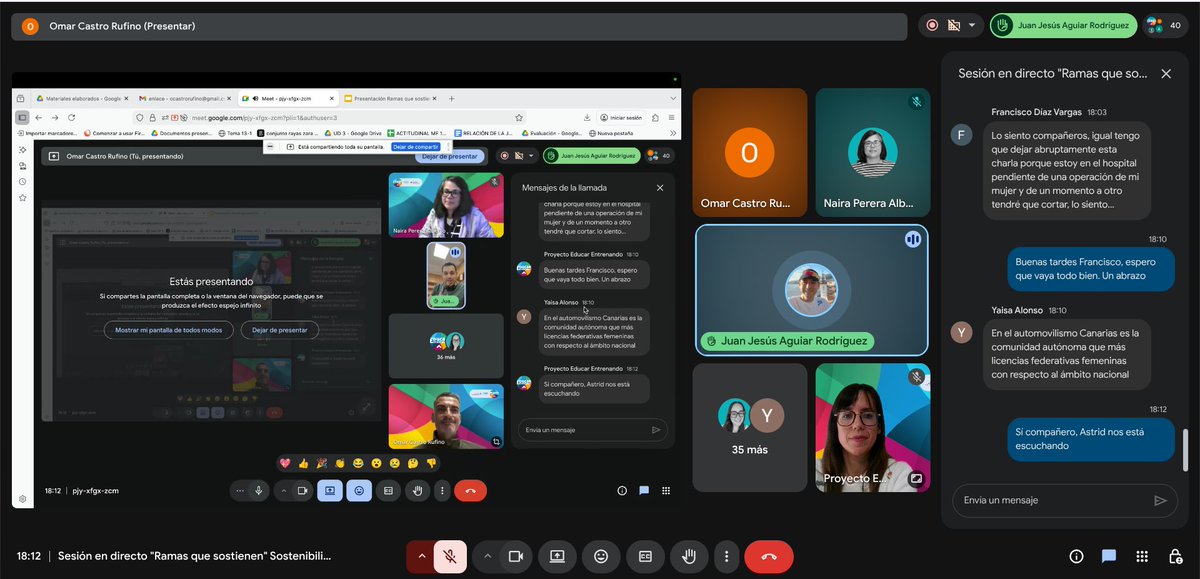Click the 'Sí compañero, Astrid nos está escuchando' message

[x=1092, y=439]
